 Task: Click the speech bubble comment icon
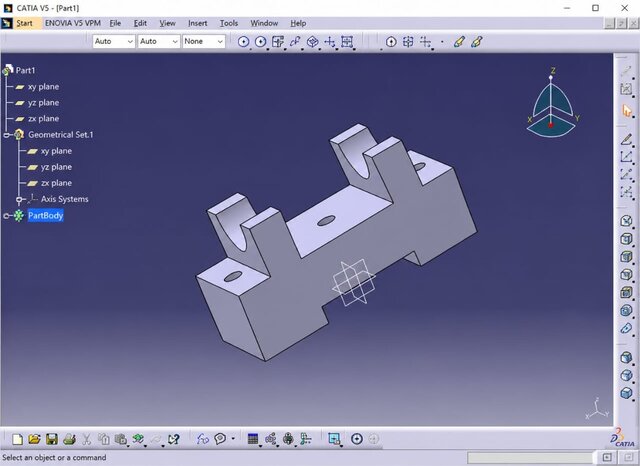point(220,439)
